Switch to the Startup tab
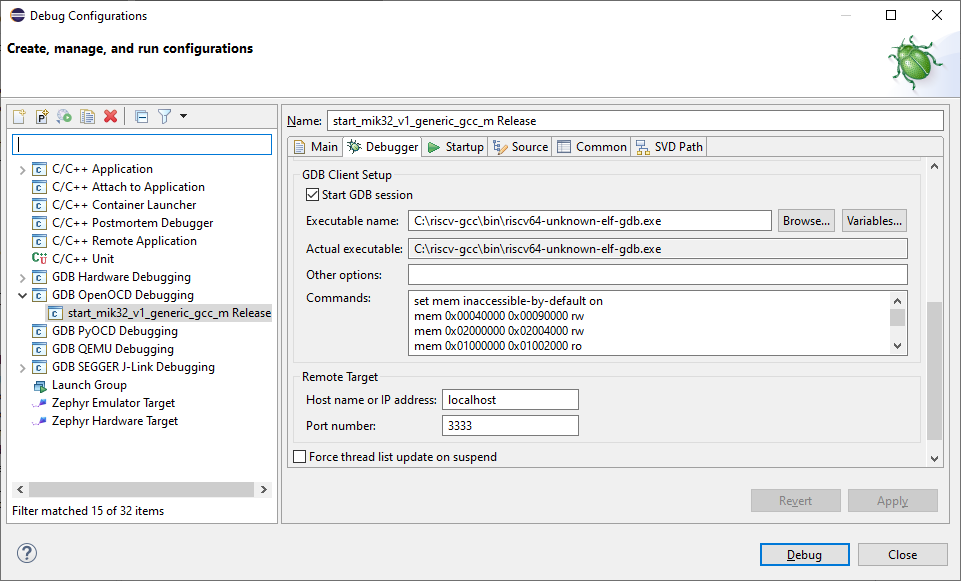Image resolution: width=961 pixels, height=581 pixels. tap(455, 147)
